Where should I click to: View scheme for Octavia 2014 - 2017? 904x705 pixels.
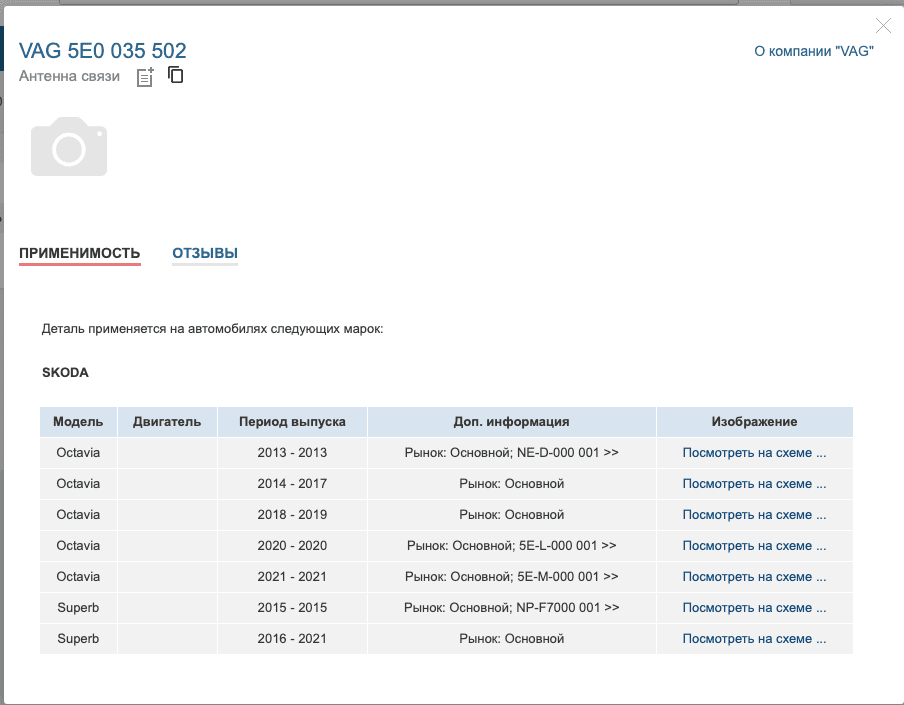(x=754, y=484)
